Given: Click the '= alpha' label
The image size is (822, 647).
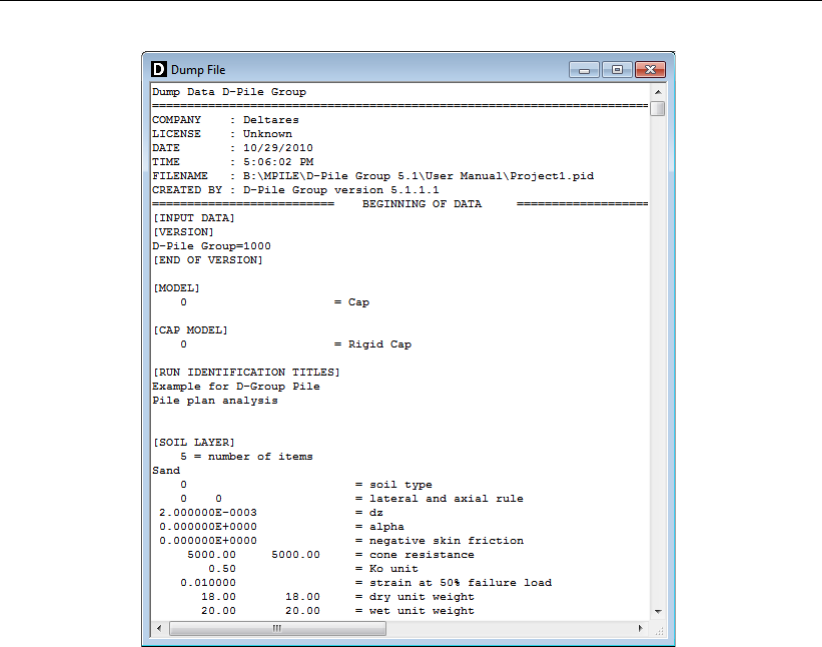Looking at the screenshot, I should [380, 527].
